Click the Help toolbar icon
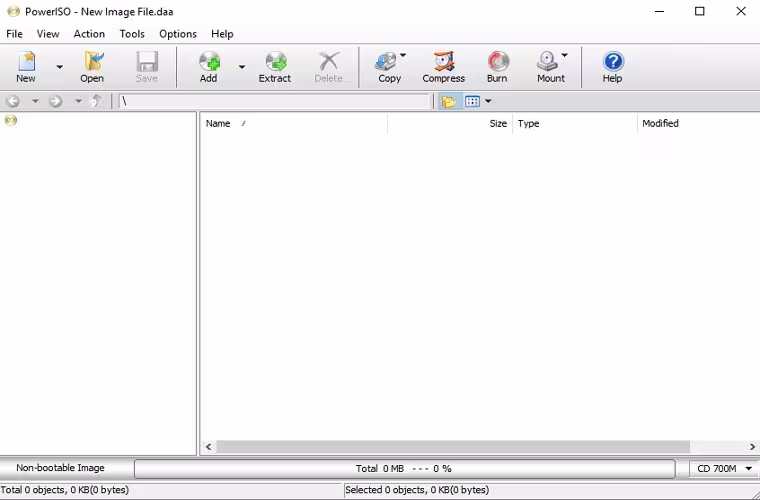This screenshot has width=760, height=500. click(x=613, y=66)
